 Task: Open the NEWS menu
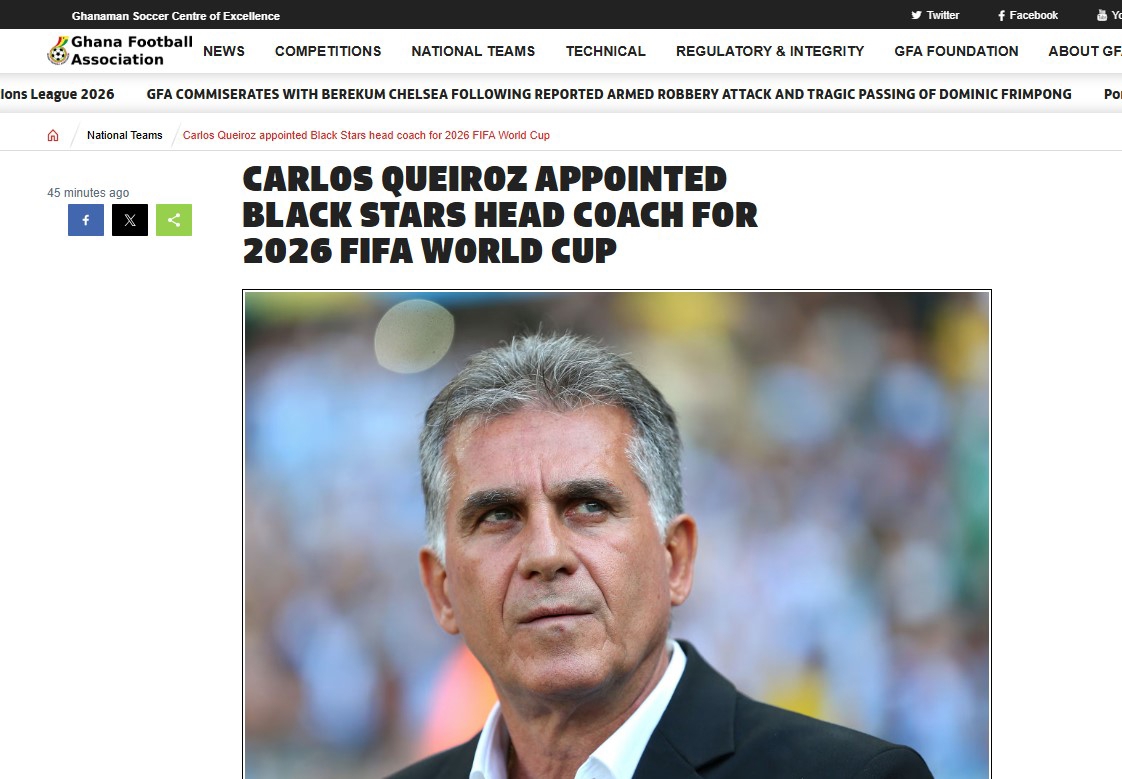(x=224, y=51)
